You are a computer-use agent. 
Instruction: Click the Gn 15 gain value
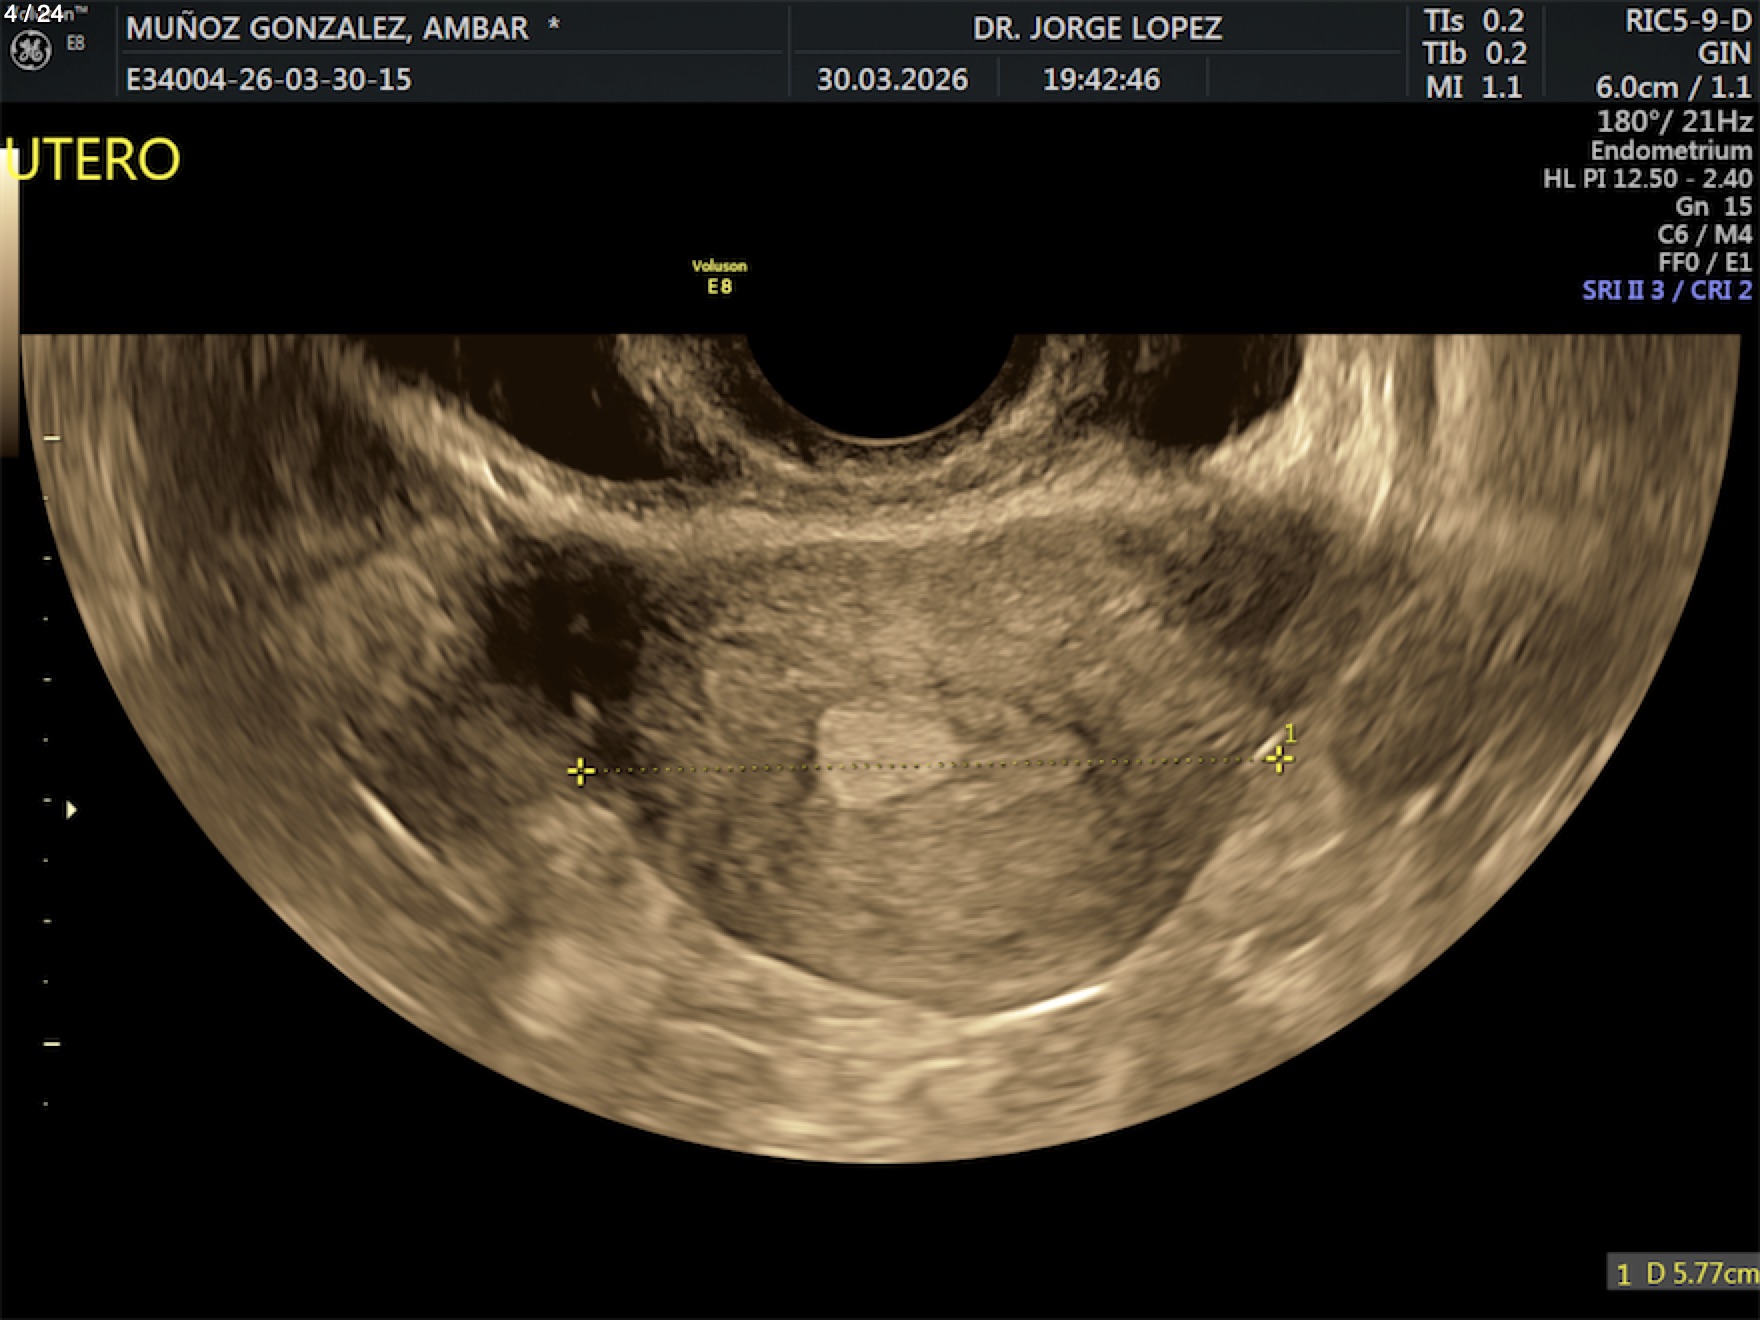coord(1713,207)
